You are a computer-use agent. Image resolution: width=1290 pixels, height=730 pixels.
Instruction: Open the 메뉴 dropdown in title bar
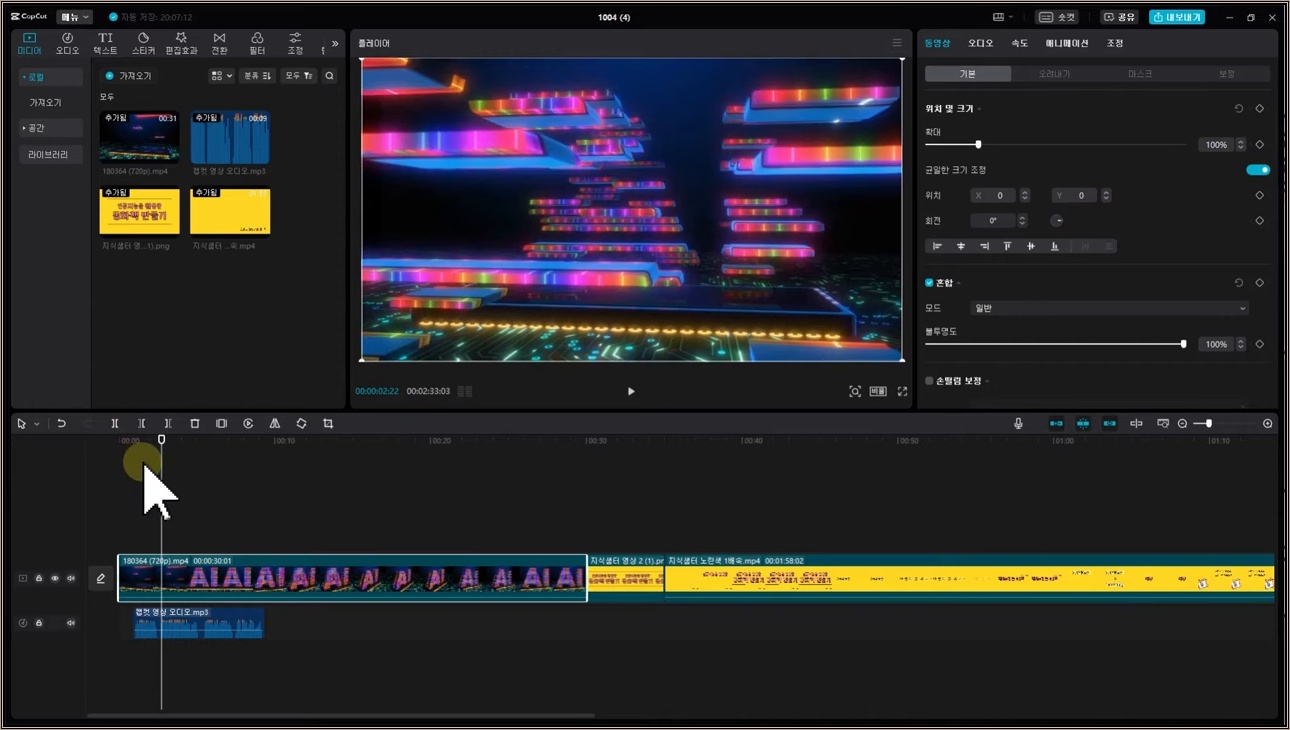(74, 17)
